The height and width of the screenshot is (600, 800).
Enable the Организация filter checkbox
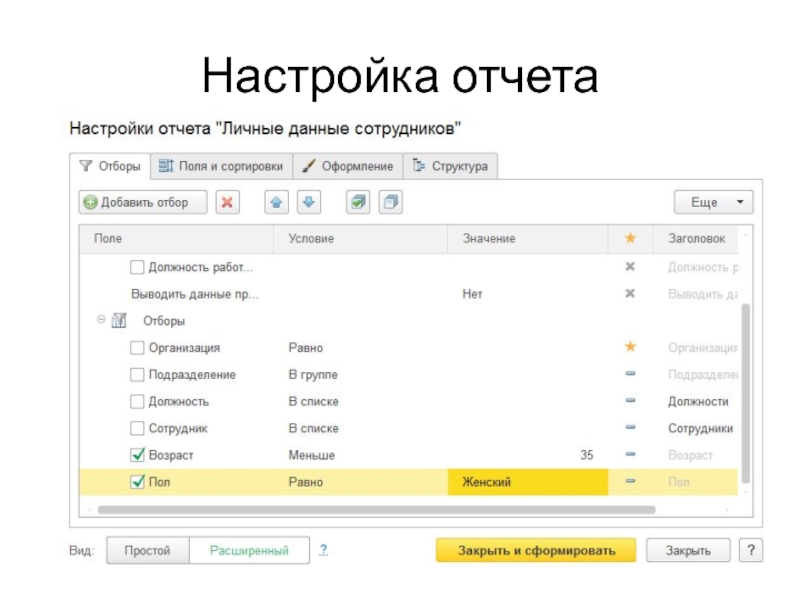[x=138, y=348]
